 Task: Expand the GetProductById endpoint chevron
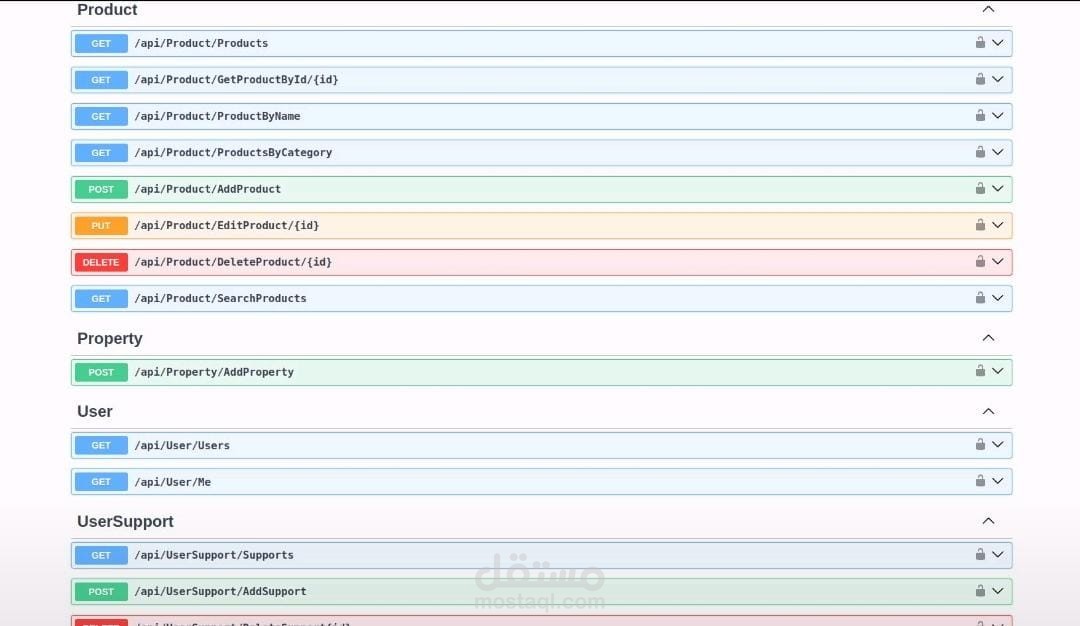coord(997,79)
